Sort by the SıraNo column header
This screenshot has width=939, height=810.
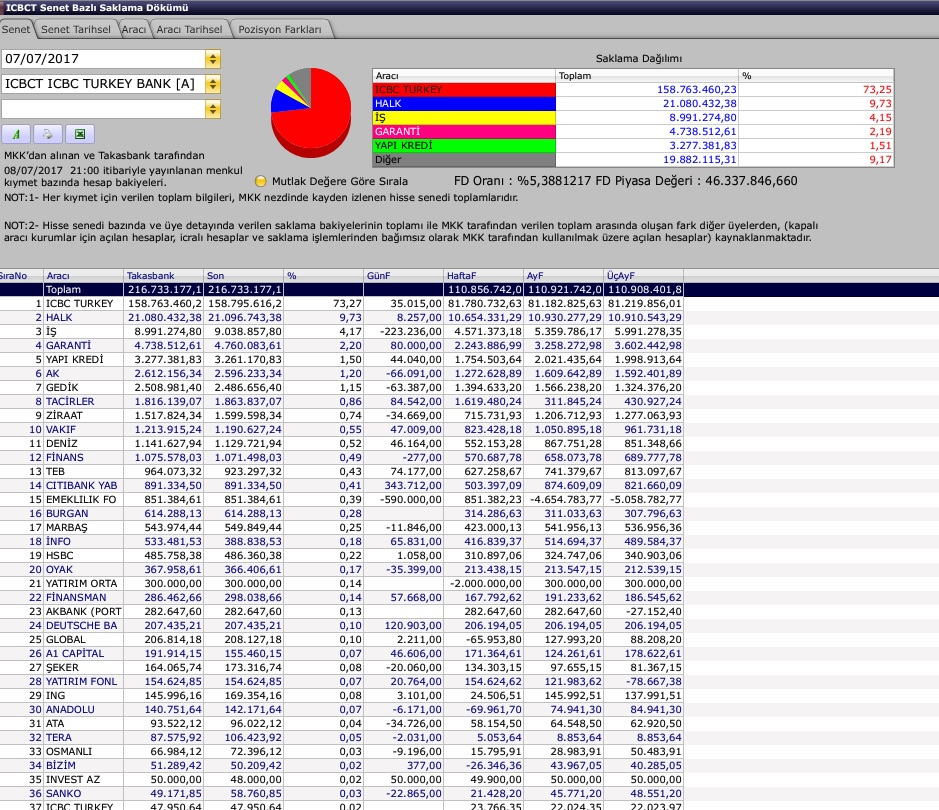[x=21, y=275]
